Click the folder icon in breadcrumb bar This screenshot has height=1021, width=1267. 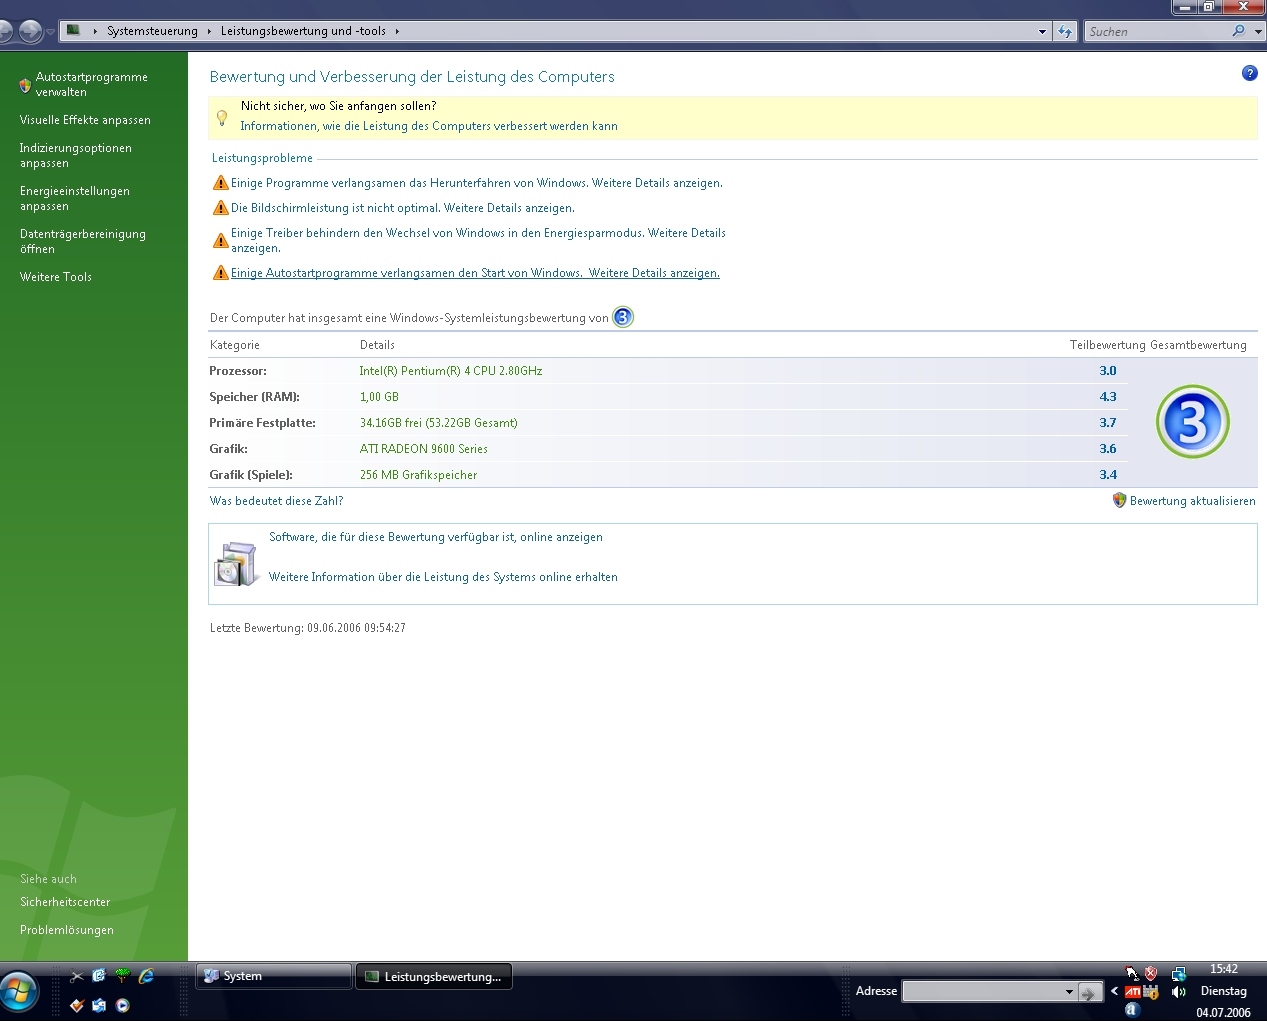[x=73, y=30]
